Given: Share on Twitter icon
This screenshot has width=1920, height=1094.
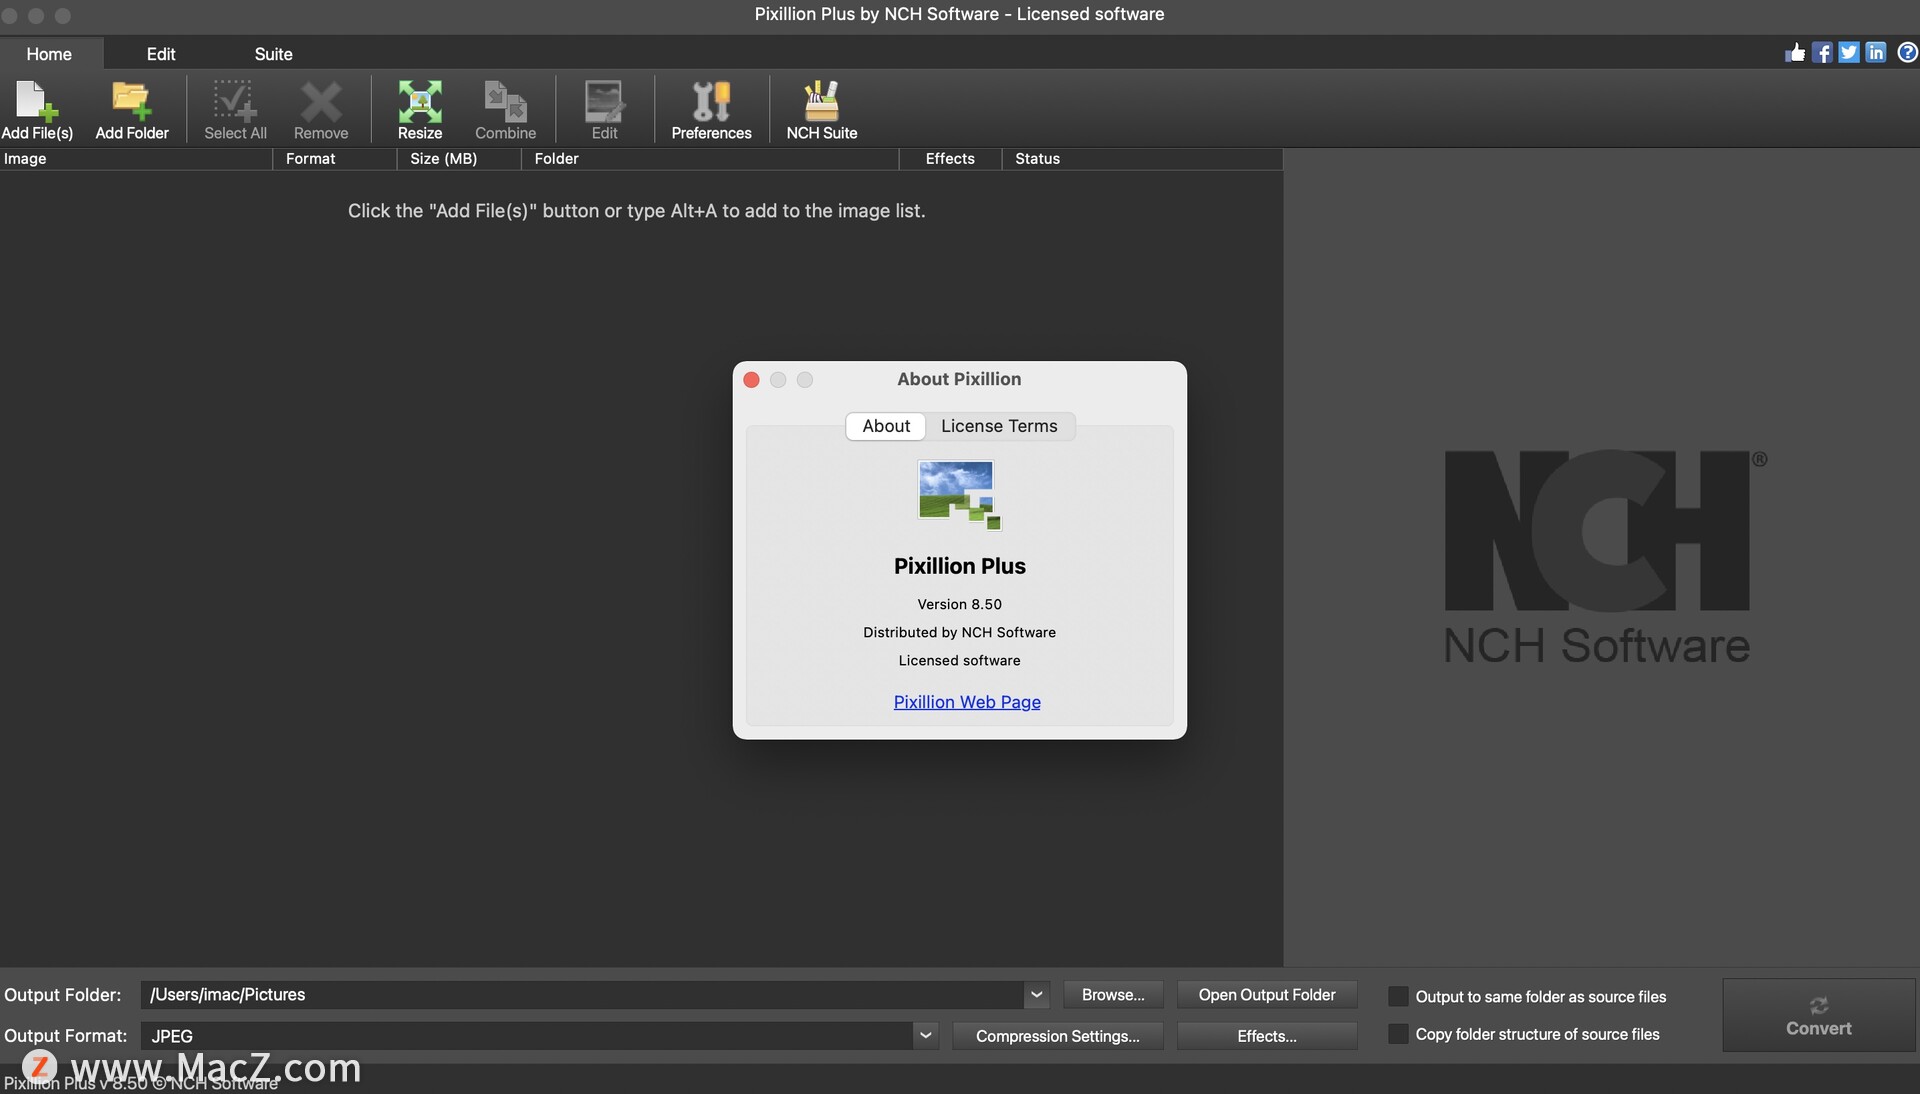Looking at the screenshot, I should 1849,53.
